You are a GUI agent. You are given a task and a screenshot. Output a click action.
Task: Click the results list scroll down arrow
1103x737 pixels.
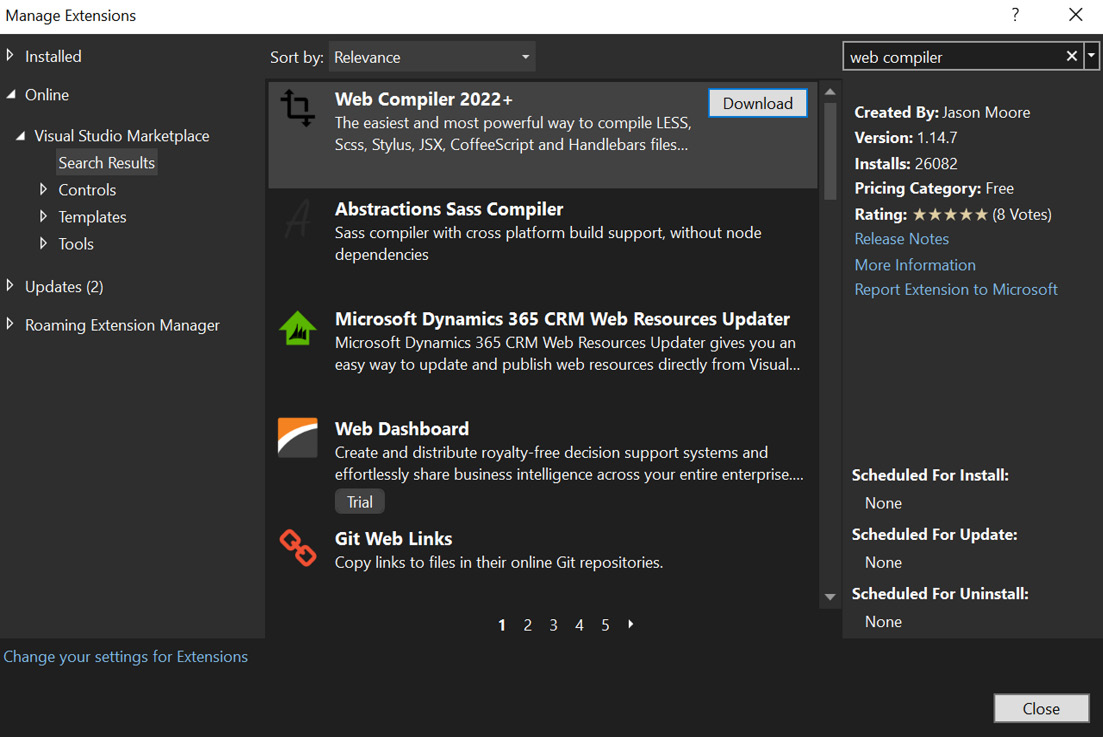pos(830,596)
